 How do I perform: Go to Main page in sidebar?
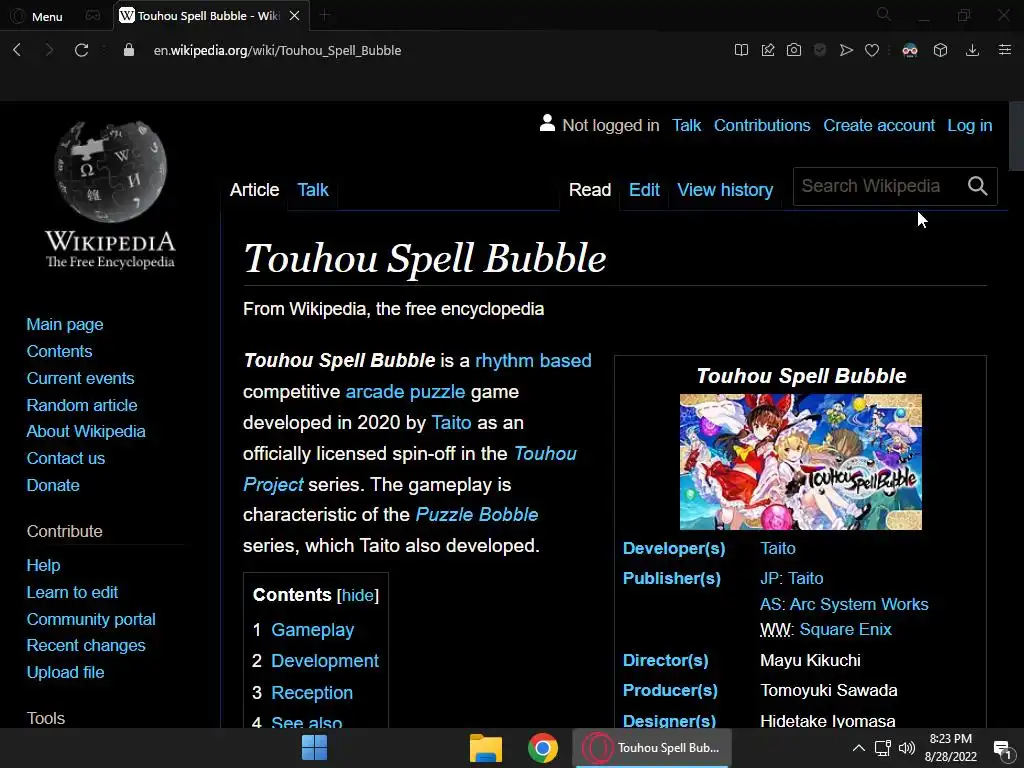tap(65, 325)
